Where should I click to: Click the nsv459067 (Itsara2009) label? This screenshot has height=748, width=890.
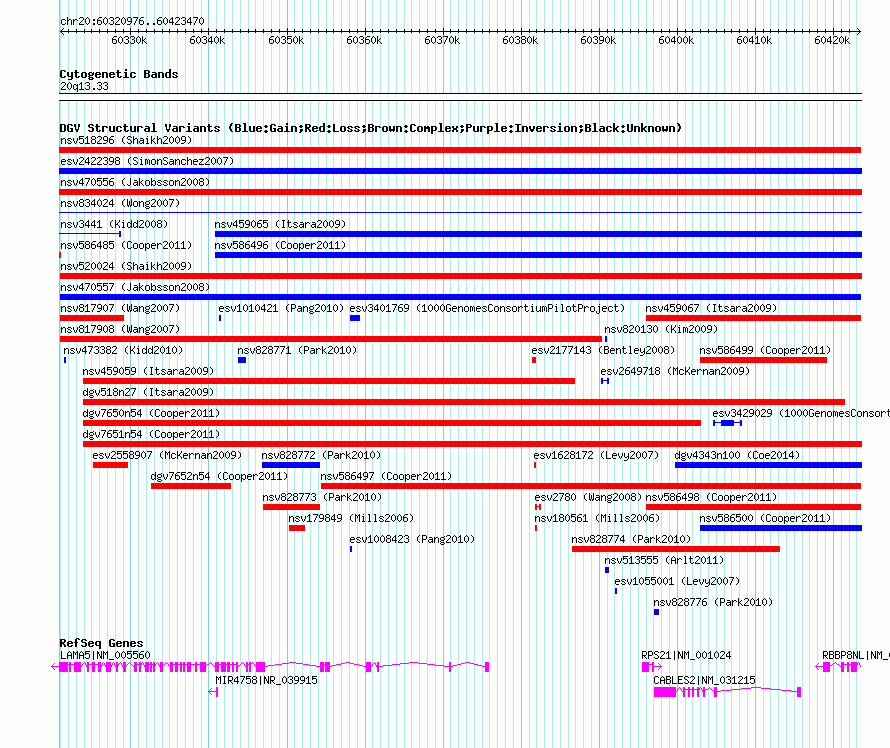point(711,308)
